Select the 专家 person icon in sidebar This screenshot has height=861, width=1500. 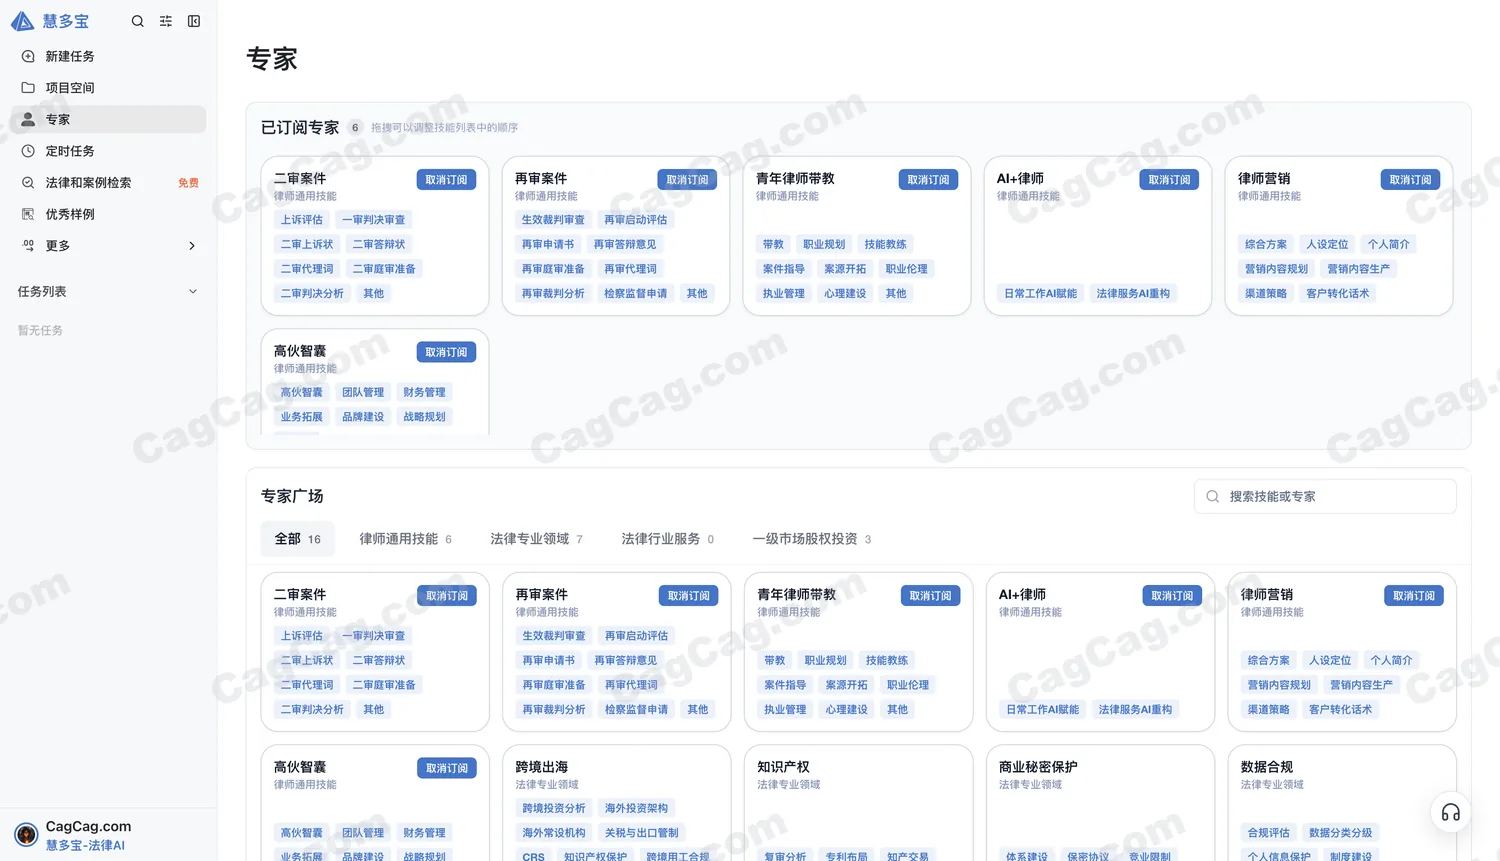[x=28, y=119]
